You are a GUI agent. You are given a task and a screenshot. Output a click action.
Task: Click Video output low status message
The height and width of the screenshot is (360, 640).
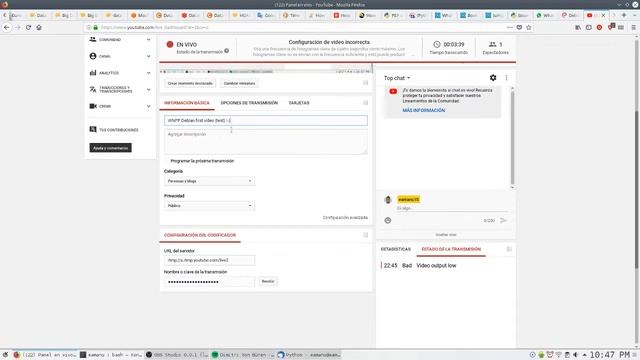(436, 265)
